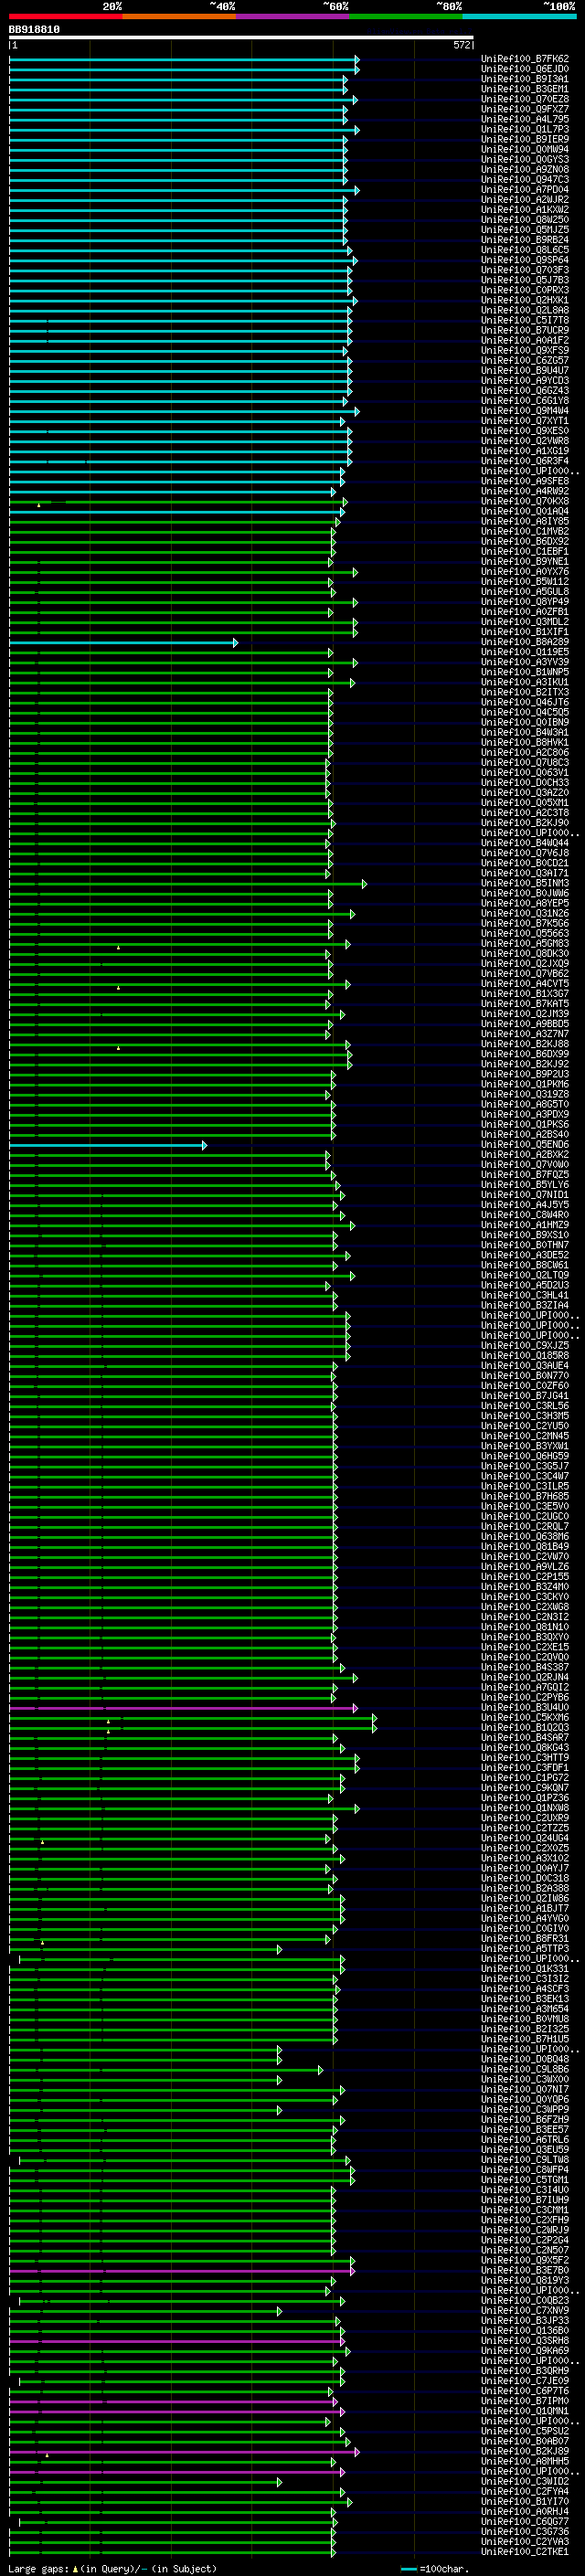
Task: Click hit label UniRef100_B2KJ90
Action: [525, 823]
